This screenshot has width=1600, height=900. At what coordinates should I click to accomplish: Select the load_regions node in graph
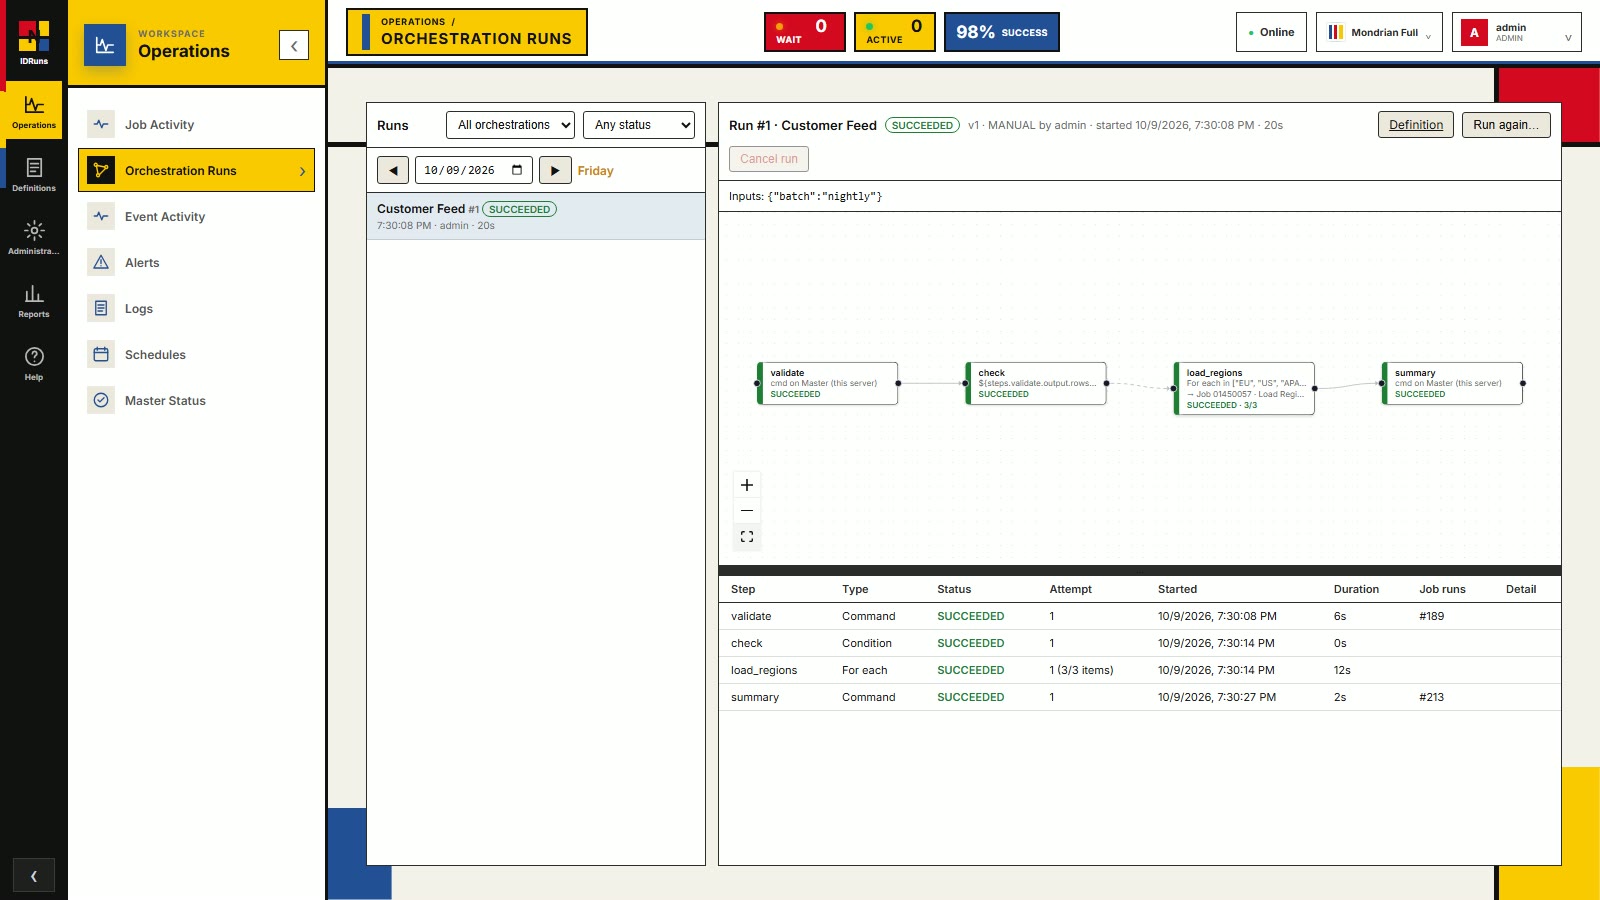(x=1244, y=388)
